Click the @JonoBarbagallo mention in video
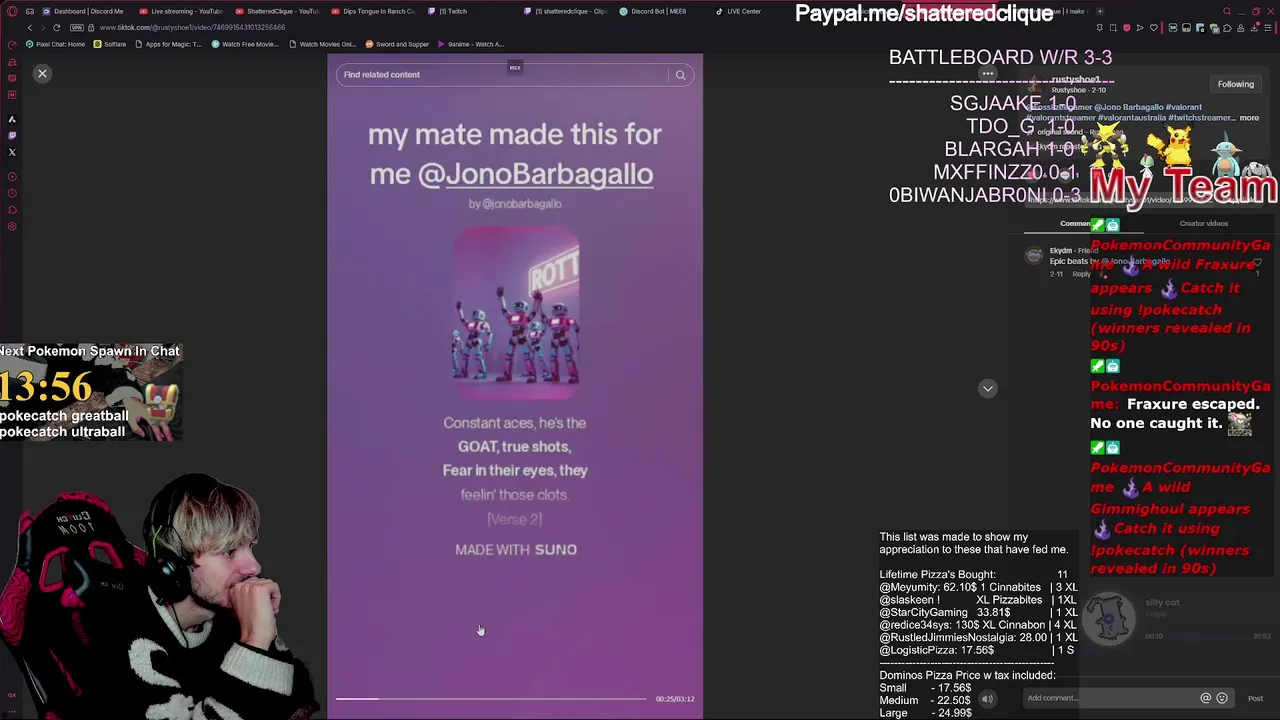Viewport: 1280px width, 720px height. [535, 174]
